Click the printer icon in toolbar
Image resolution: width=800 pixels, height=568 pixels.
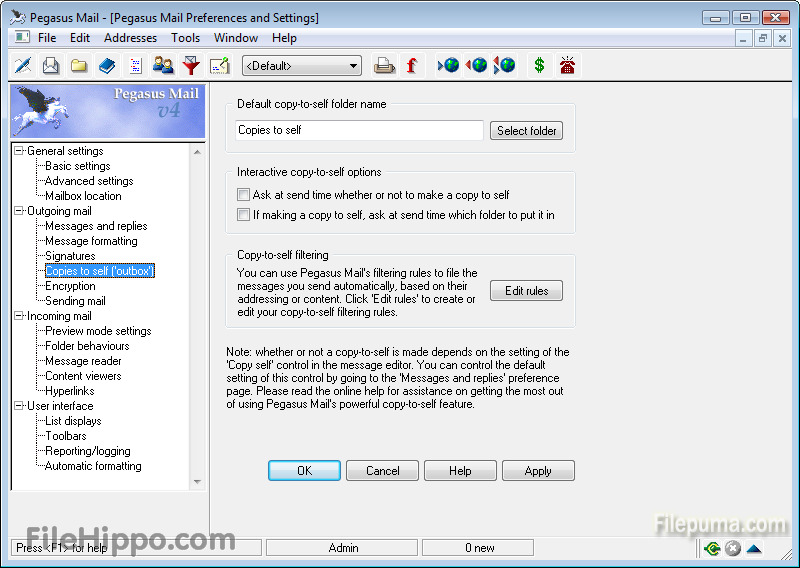click(x=384, y=66)
